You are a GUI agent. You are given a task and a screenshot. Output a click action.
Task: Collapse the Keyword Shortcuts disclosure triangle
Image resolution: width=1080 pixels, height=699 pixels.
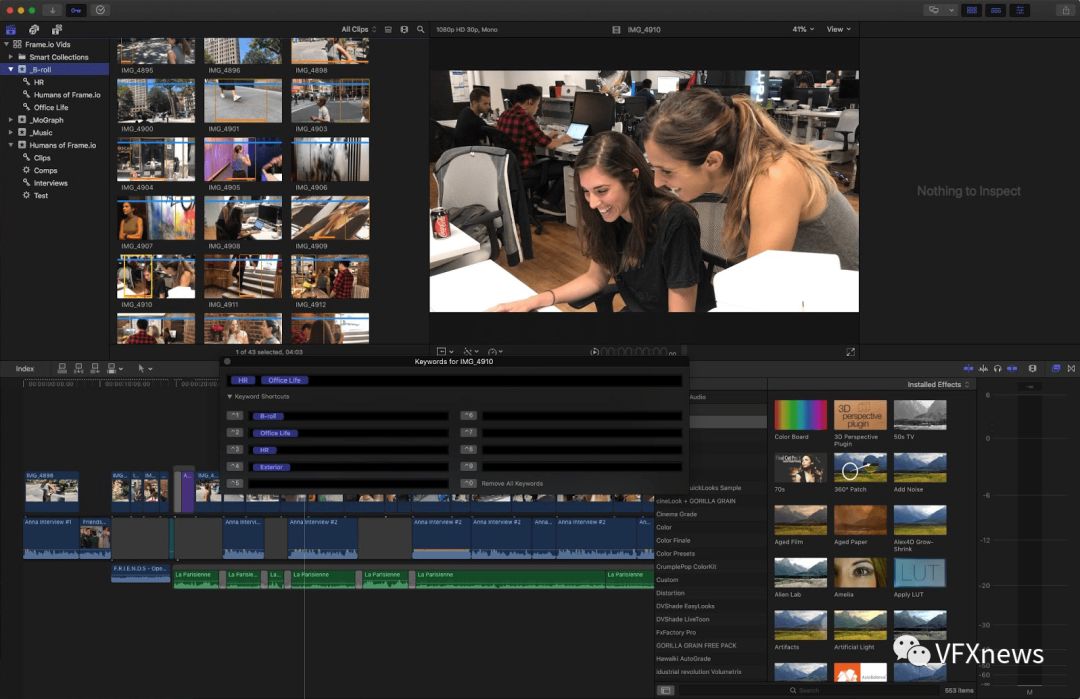click(229, 397)
